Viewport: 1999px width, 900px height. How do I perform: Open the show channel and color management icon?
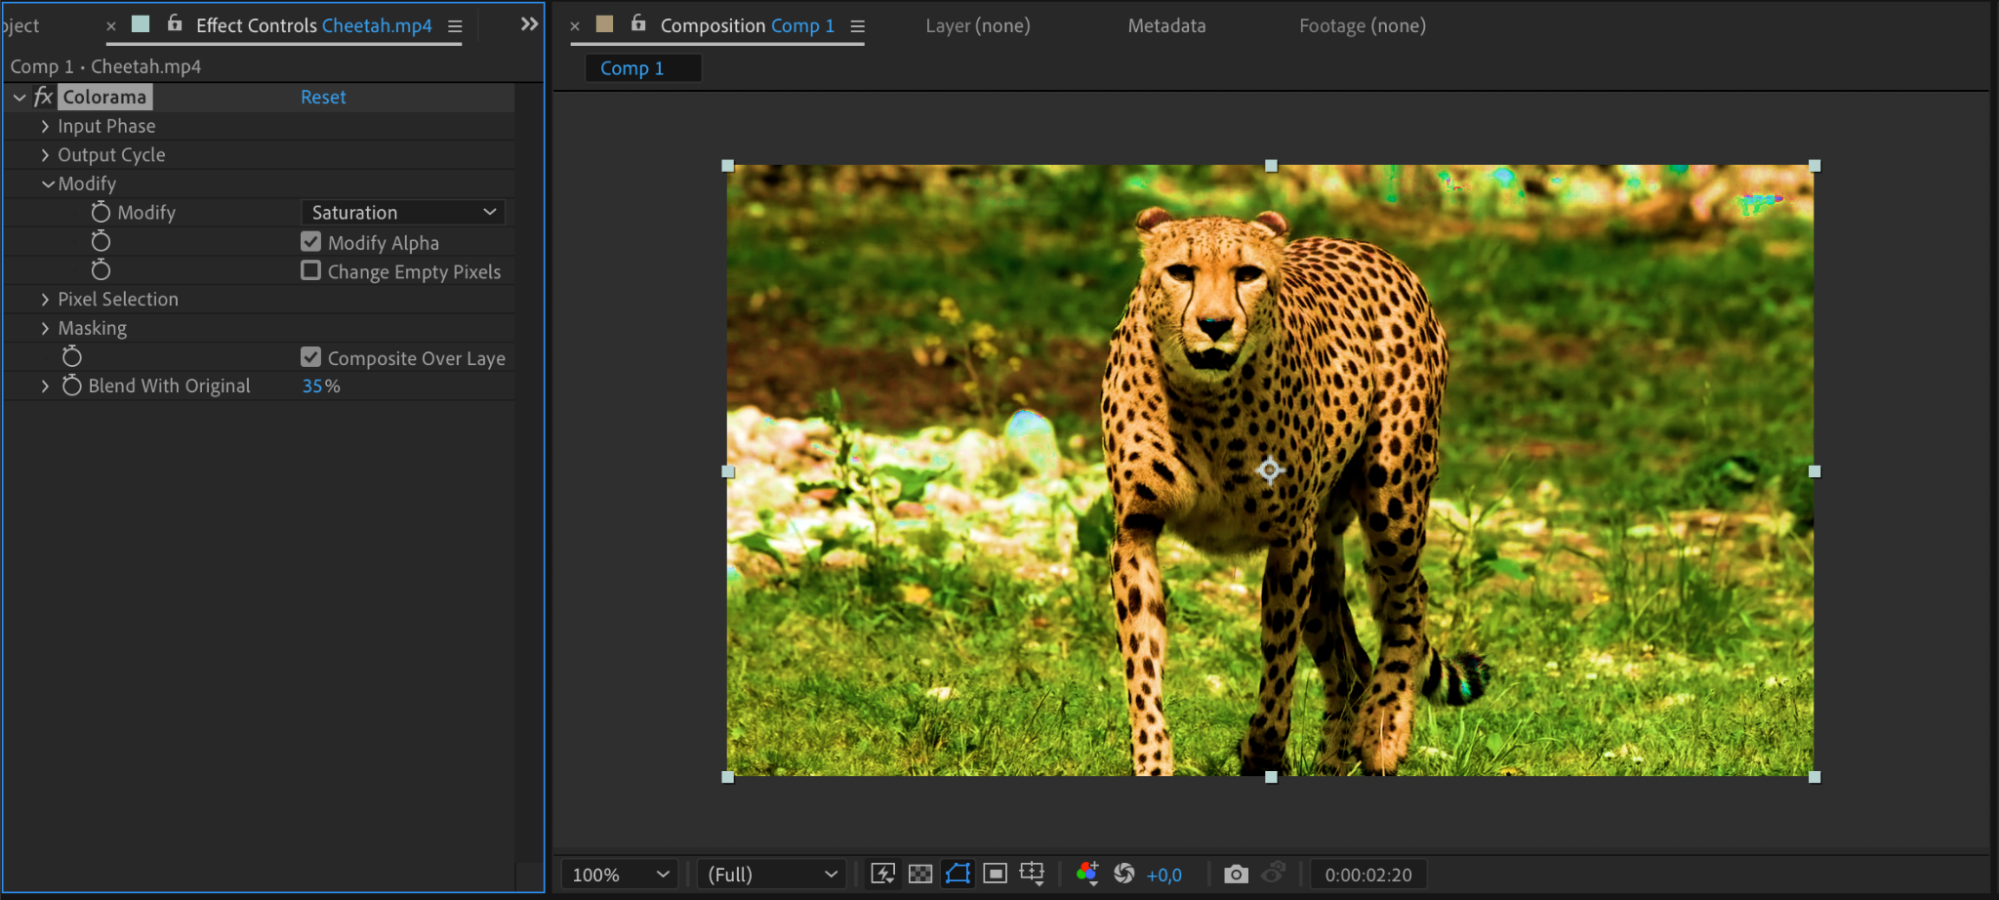pyautogui.click(x=1087, y=874)
